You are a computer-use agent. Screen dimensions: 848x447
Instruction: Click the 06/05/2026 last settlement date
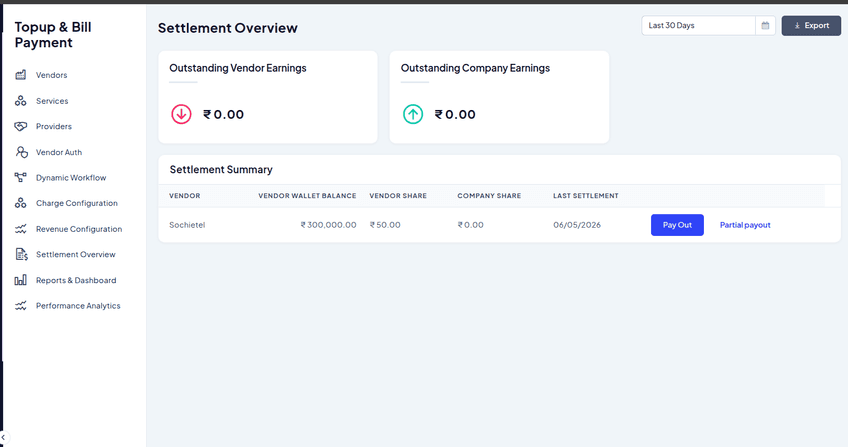click(577, 225)
